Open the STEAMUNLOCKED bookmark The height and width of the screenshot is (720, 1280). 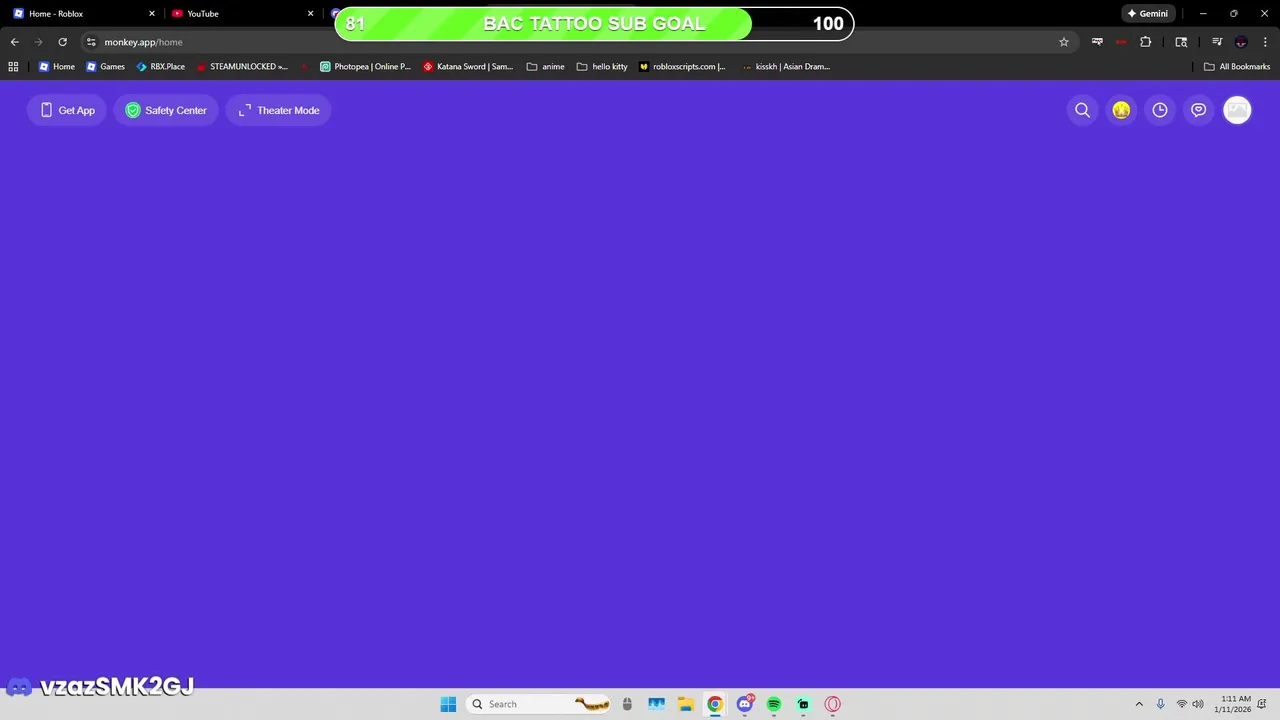pyautogui.click(x=242, y=67)
